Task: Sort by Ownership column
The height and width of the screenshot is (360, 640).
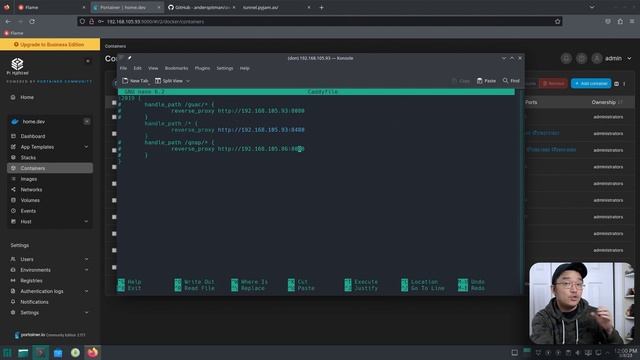Action: coord(607,102)
